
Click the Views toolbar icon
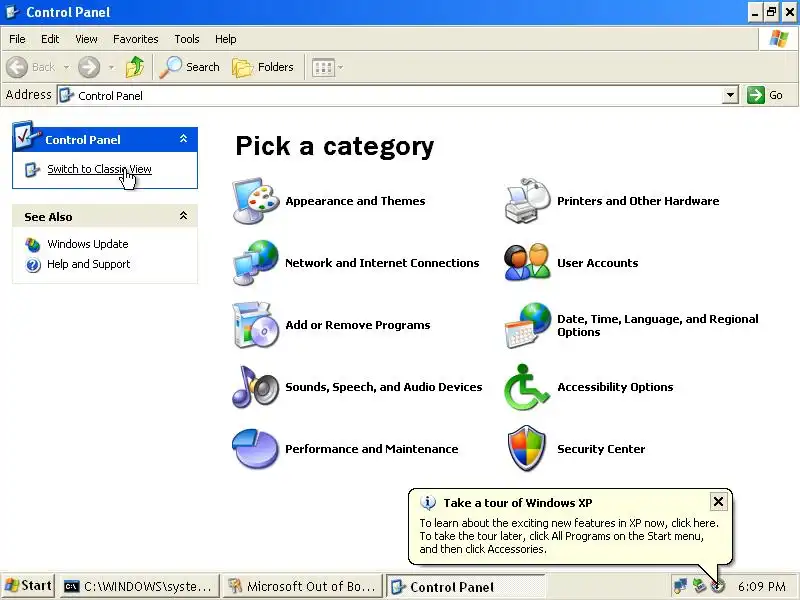coord(323,67)
